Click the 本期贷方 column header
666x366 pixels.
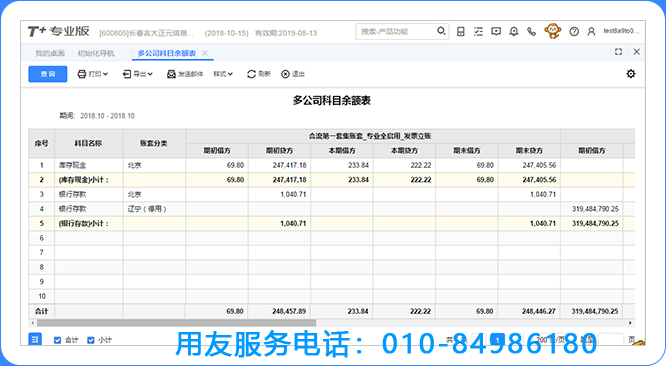click(404, 151)
